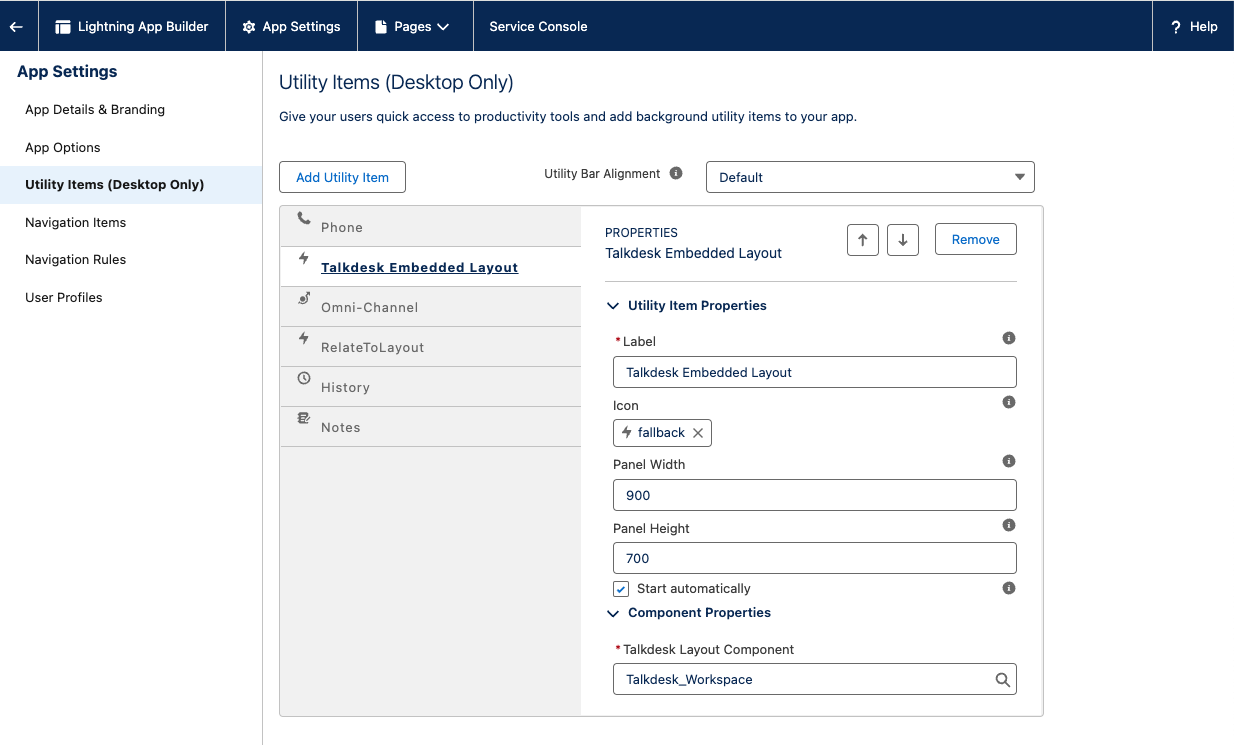The image size is (1234, 745).
Task: Click the info icon for the Label field
Action: (1009, 338)
